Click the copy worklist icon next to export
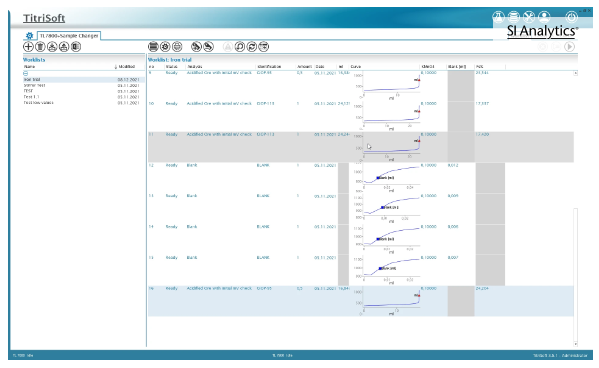Image resolution: width=599 pixels, height=368 pixels. [x=76, y=47]
